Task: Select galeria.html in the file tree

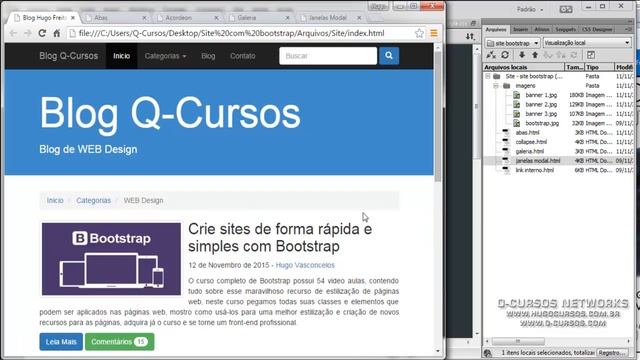Action: click(x=529, y=151)
